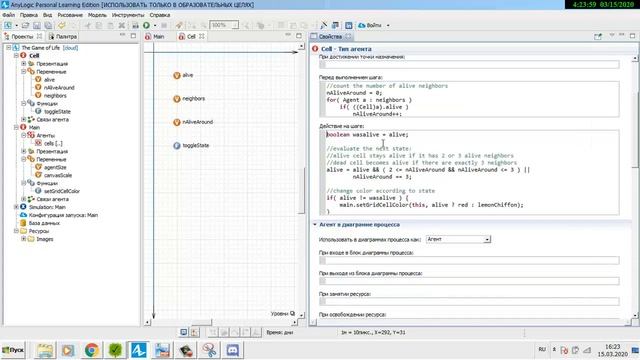The width and height of the screenshot is (640, 360).
Task: Click the Войти cloud login button
Action: (x=369, y=25)
